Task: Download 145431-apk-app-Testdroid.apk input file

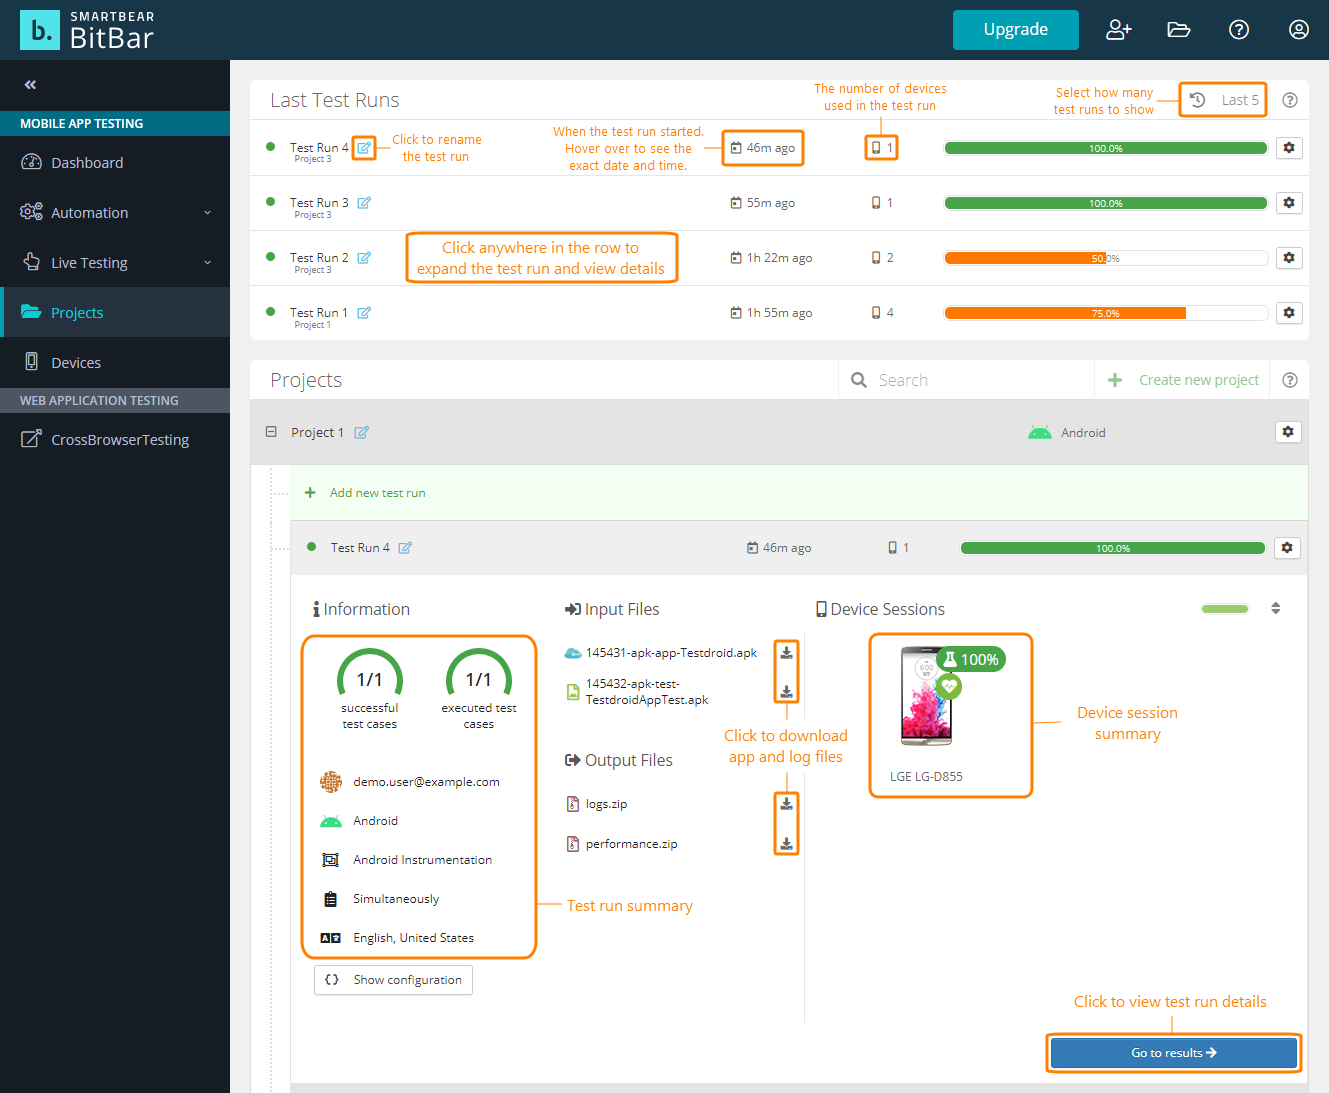Action: point(787,653)
